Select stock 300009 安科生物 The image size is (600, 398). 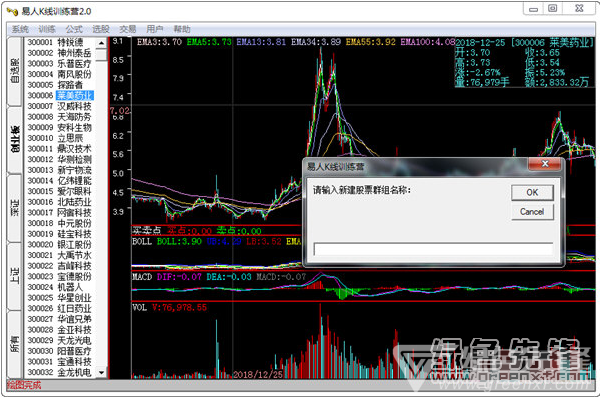pos(59,127)
